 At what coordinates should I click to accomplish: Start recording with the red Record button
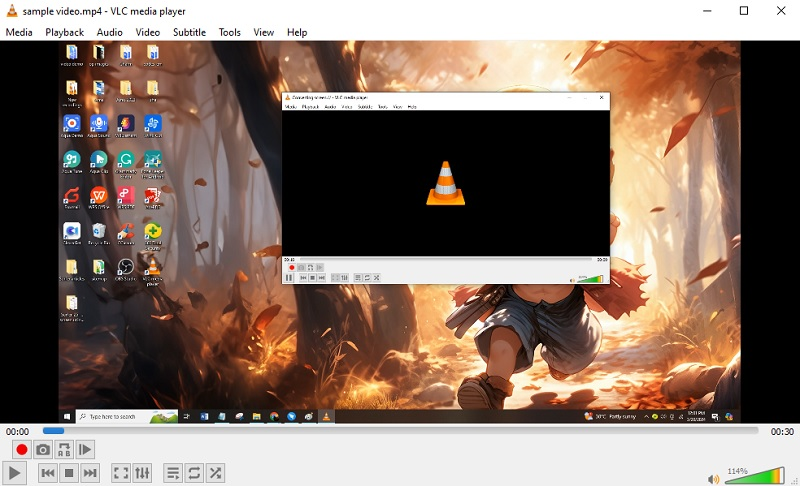[x=21, y=449]
